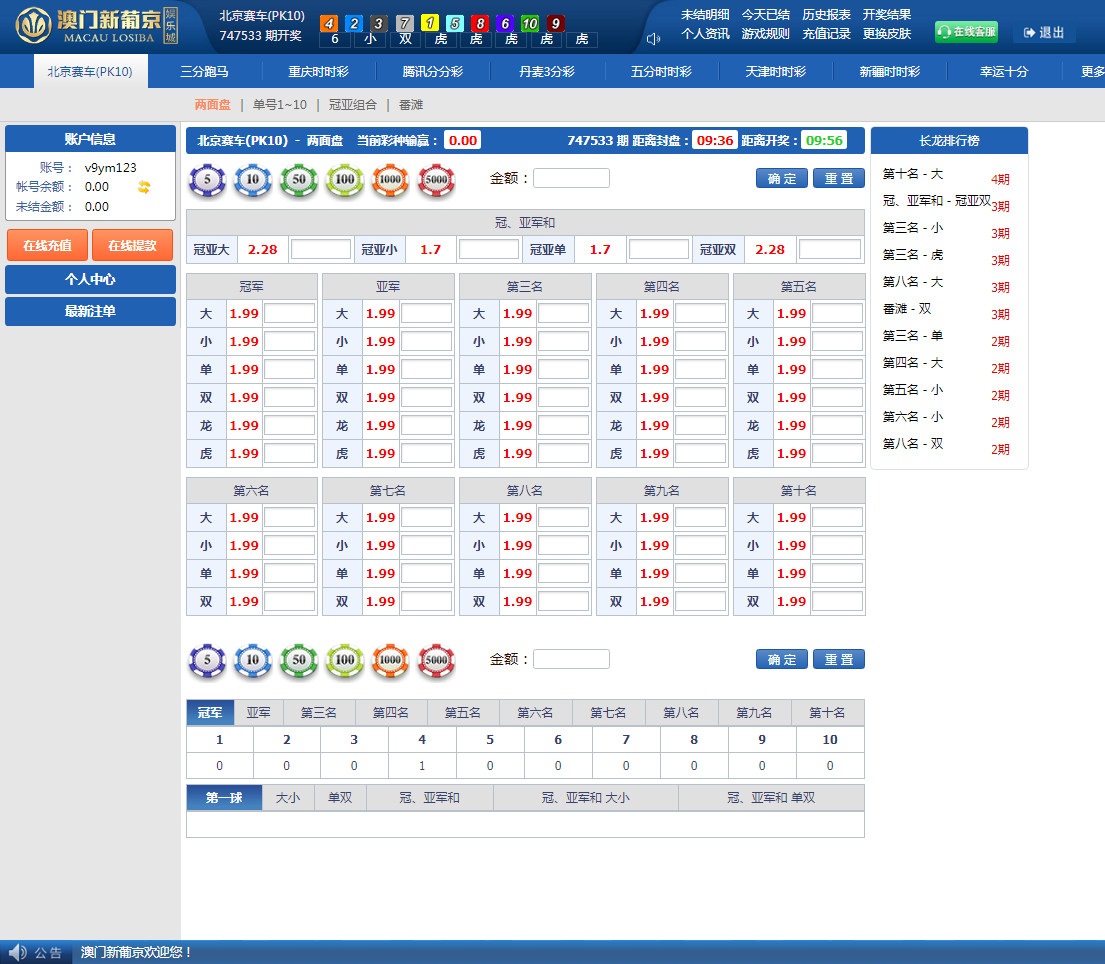Image resolution: width=1105 pixels, height=964 pixels.
Task: Open the 历史报表 link
Action: [826, 15]
